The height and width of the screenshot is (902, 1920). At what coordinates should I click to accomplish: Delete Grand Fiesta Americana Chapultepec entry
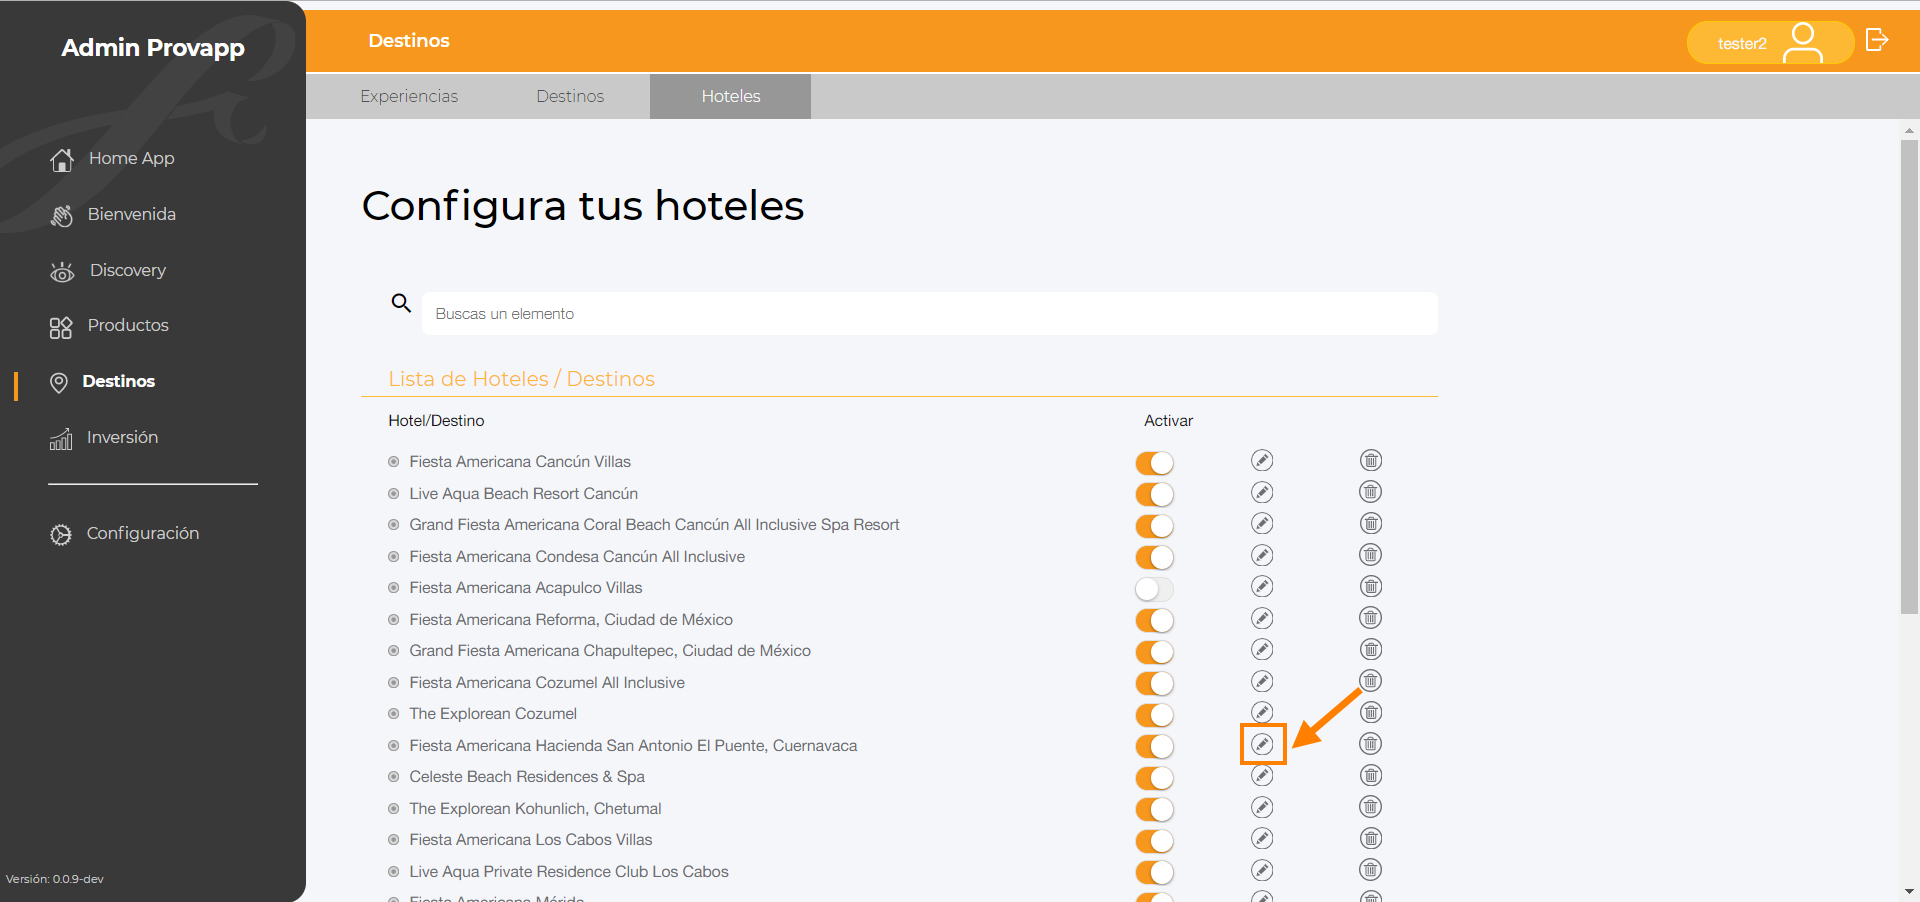pyautogui.click(x=1371, y=649)
